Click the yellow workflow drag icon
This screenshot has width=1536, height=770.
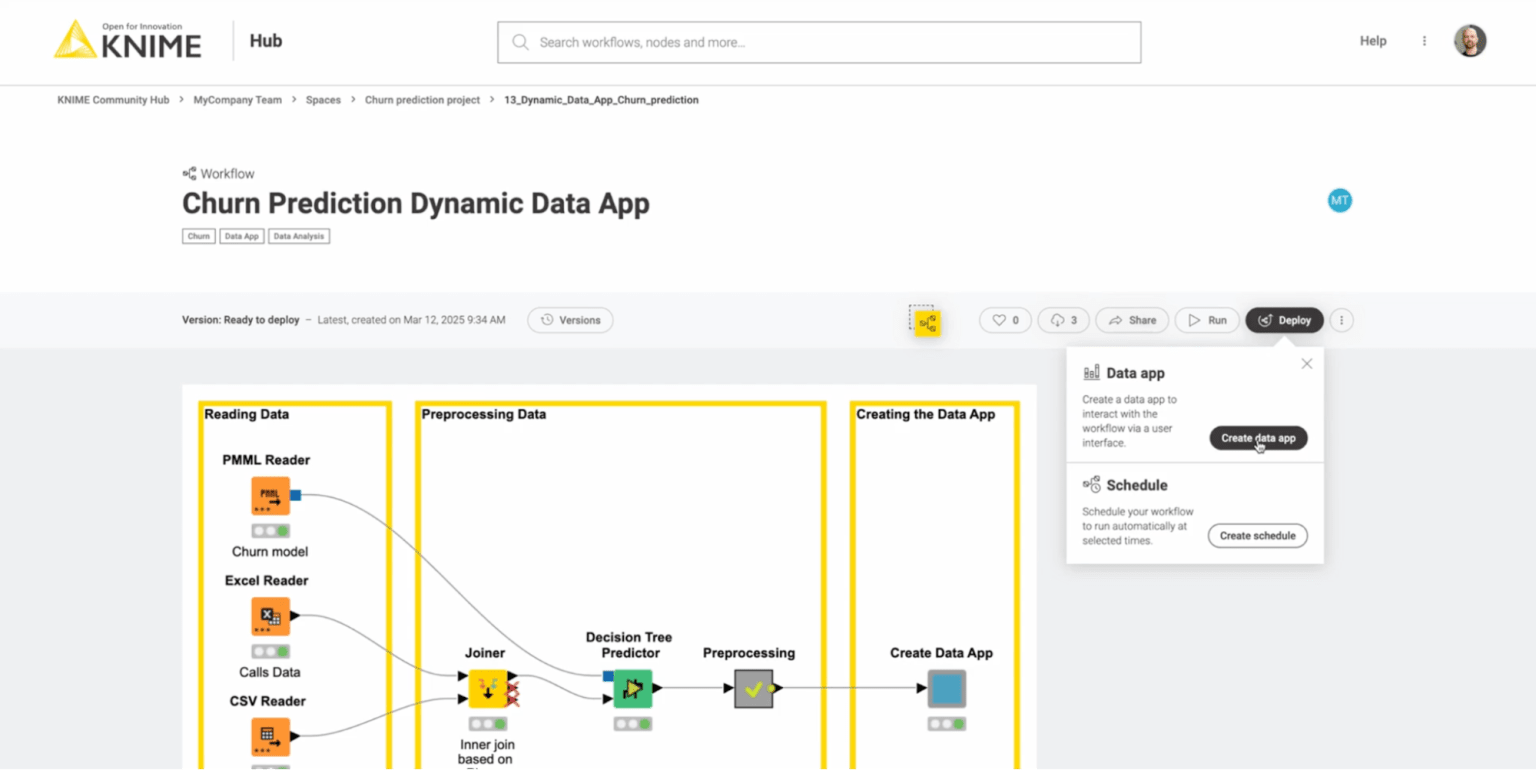tap(927, 322)
